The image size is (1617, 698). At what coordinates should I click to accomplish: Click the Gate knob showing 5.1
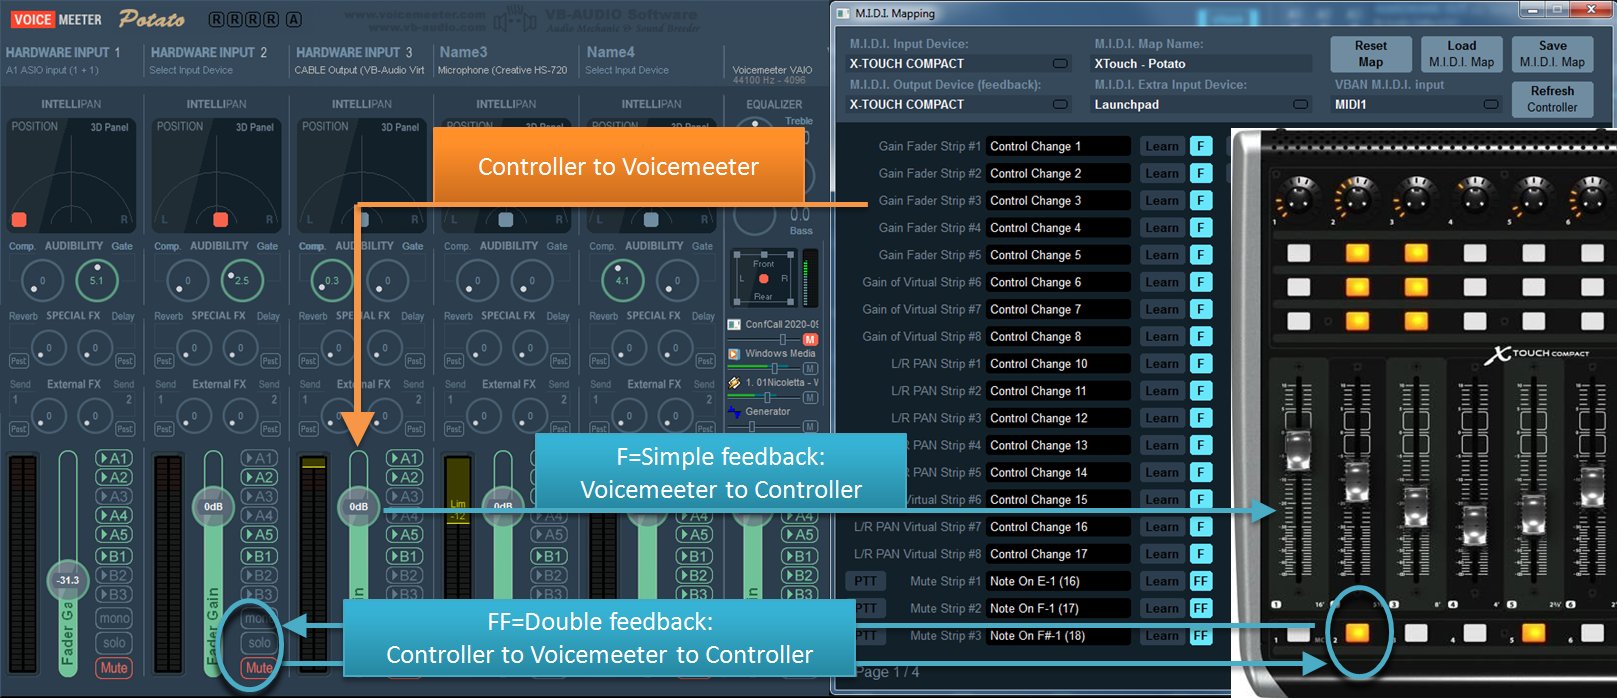[x=97, y=281]
